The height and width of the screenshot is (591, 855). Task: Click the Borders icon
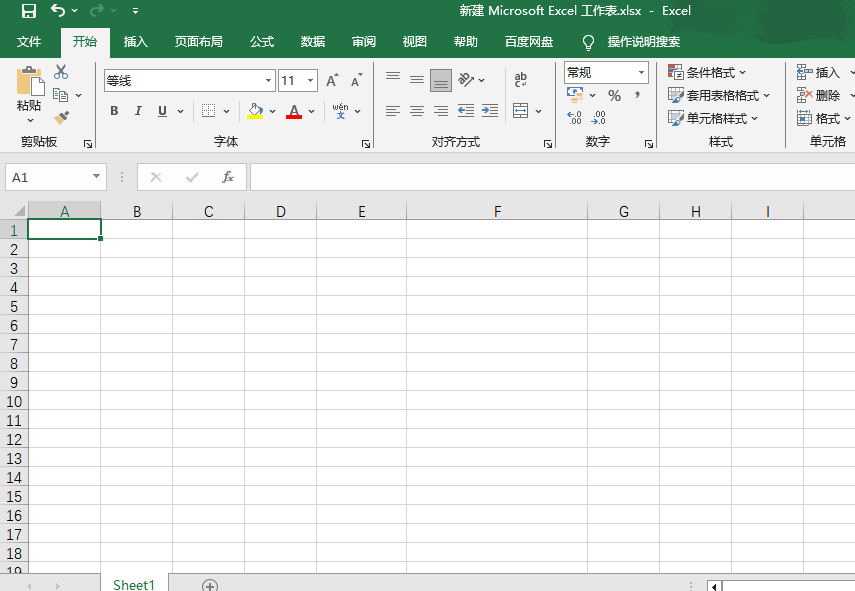[208, 111]
